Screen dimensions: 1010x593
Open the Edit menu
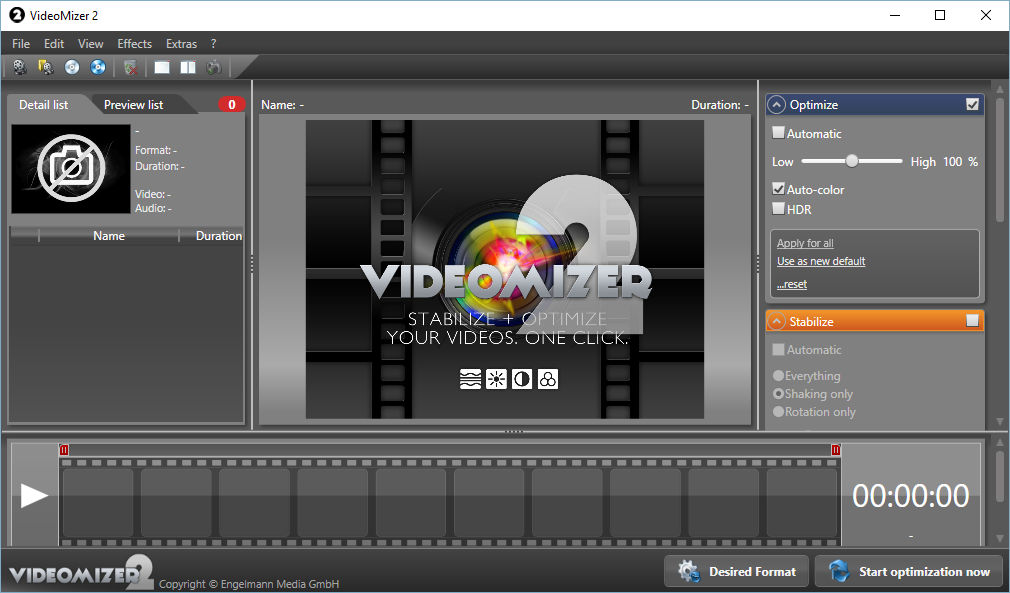click(x=54, y=44)
